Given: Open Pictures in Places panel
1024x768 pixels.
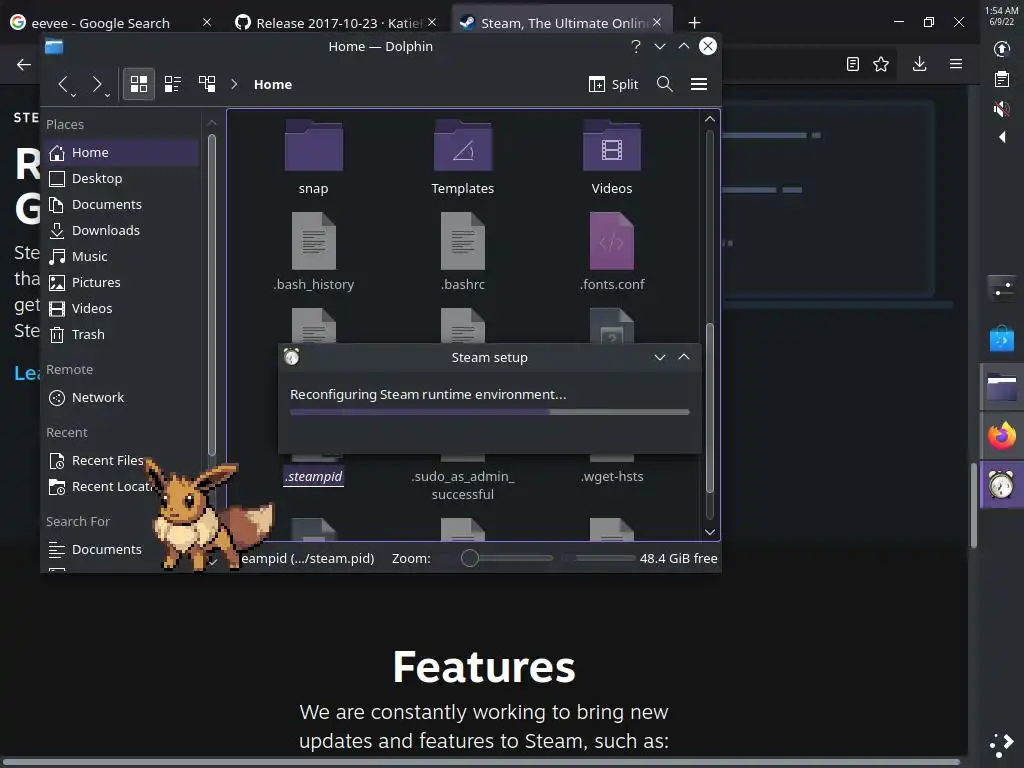Looking at the screenshot, I should click(122, 283).
